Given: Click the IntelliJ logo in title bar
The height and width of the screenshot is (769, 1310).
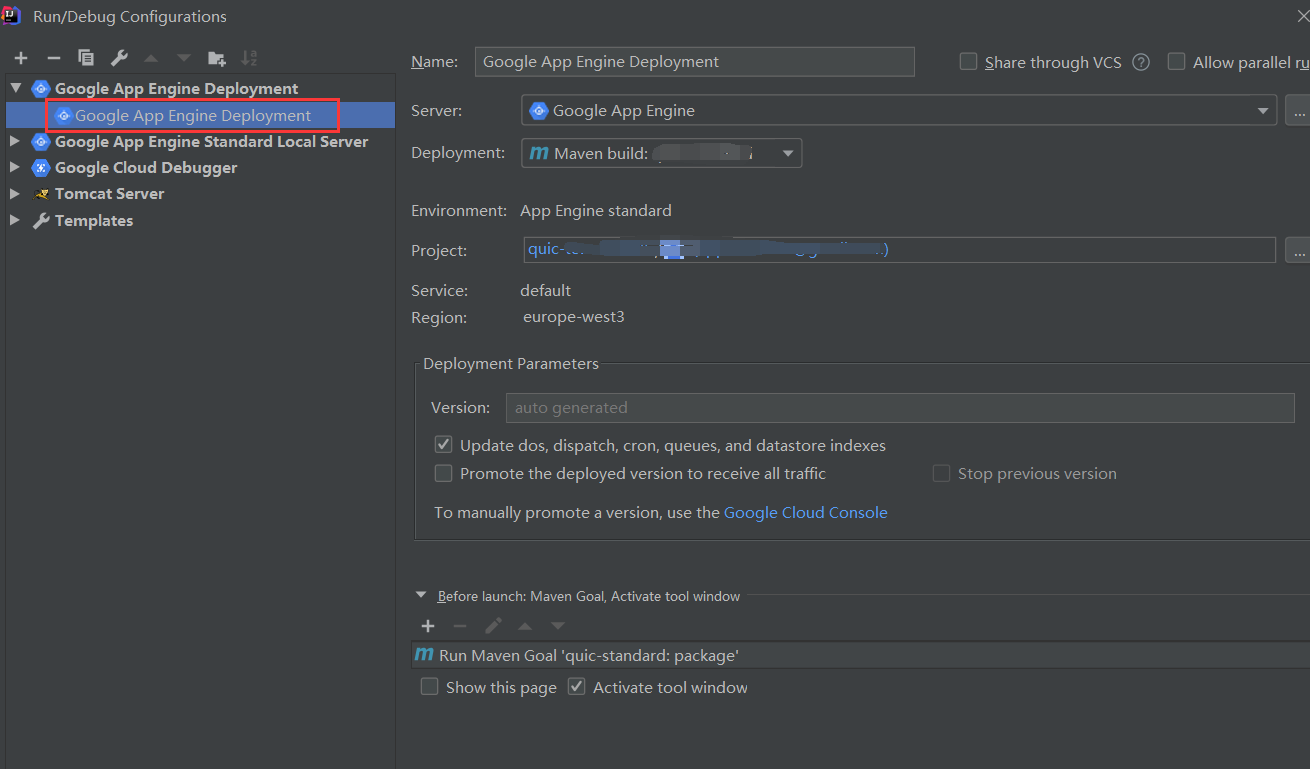Looking at the screenshot, I should [x=13, y=15].
